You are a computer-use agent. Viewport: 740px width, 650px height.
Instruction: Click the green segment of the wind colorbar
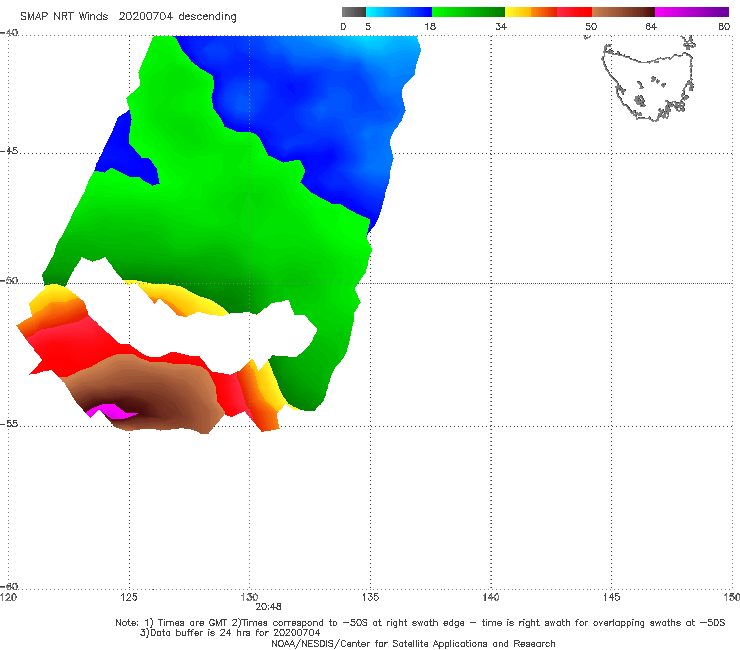tap(468, 12)
